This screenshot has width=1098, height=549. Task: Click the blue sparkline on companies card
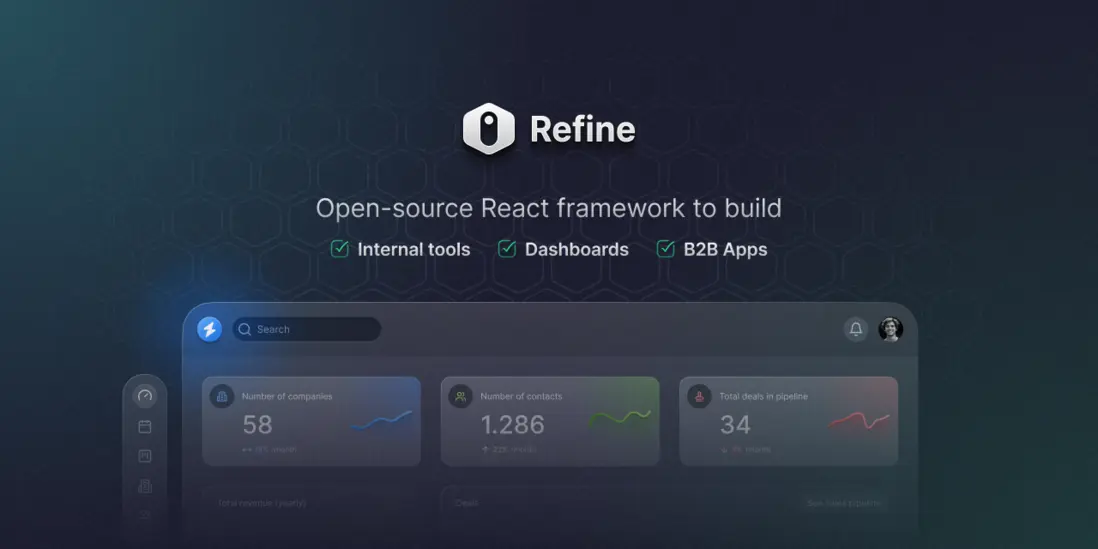pyautogui.click(x=382, y=420)
